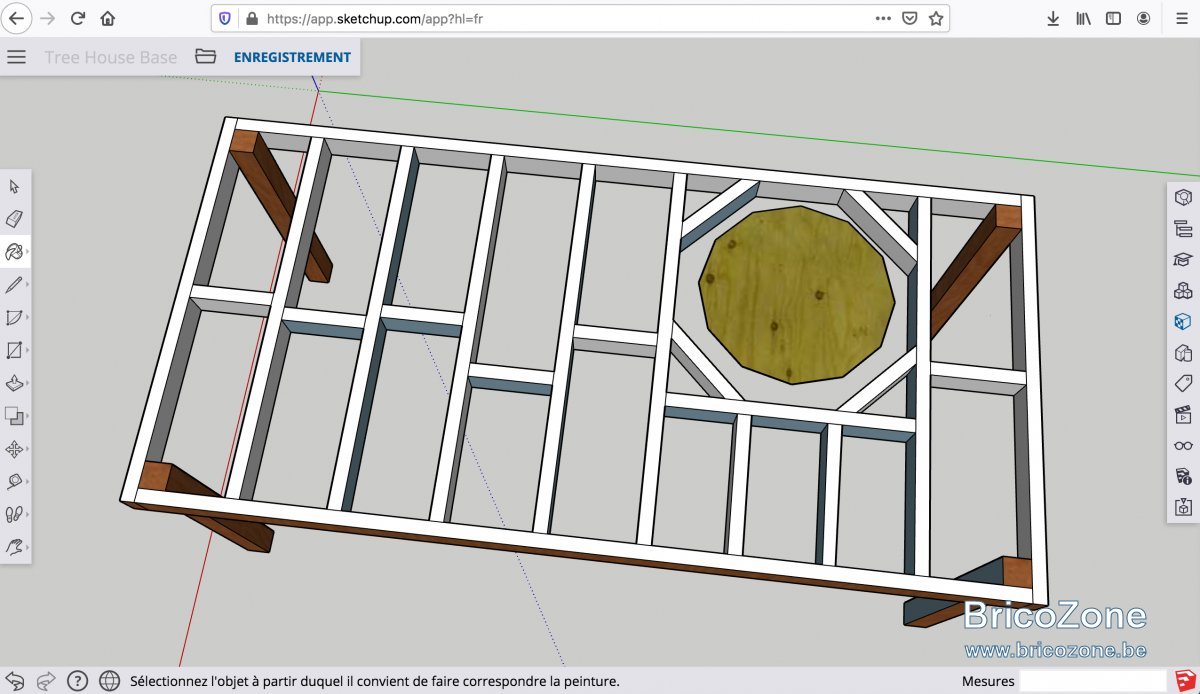Click the SketchUp logo icon
The height and width of the screenshot is (694, 1200).
(x=1184, y=681)
